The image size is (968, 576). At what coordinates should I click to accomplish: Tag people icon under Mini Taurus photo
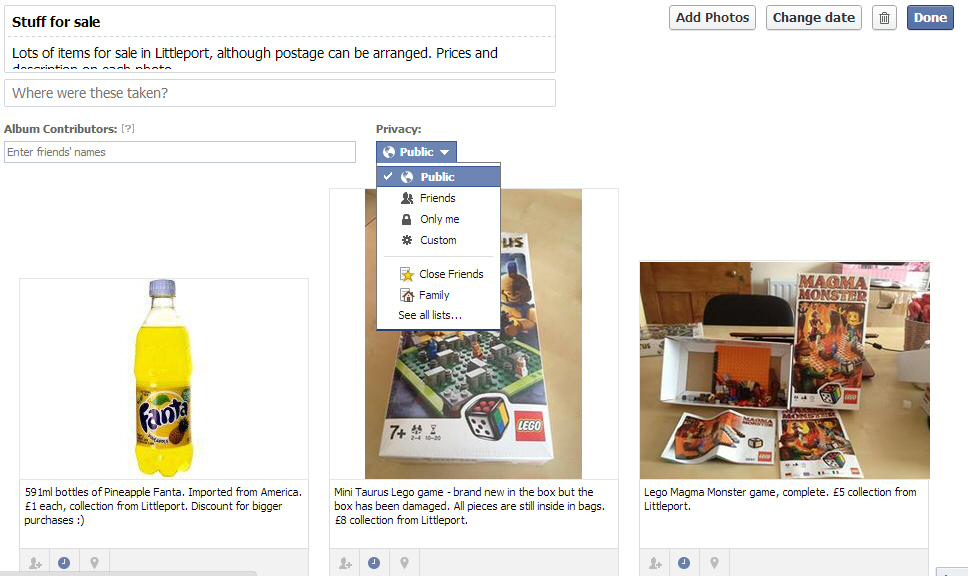pos(345,562)
